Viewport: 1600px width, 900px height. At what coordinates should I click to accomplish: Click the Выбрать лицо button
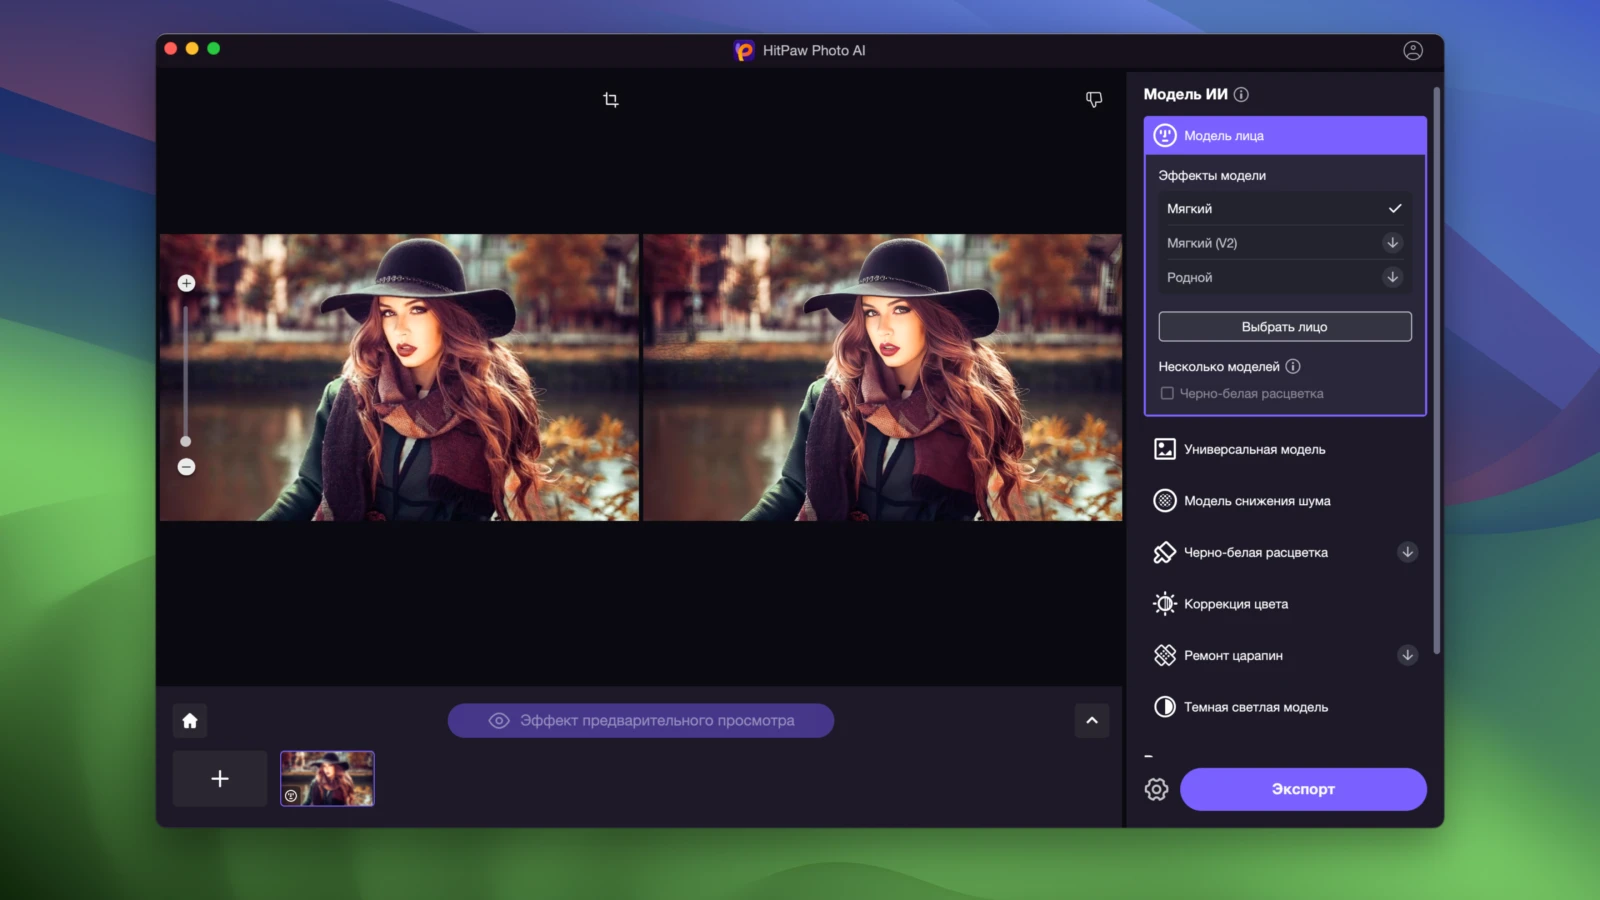pyautogui.click(x=1284, y=327)
